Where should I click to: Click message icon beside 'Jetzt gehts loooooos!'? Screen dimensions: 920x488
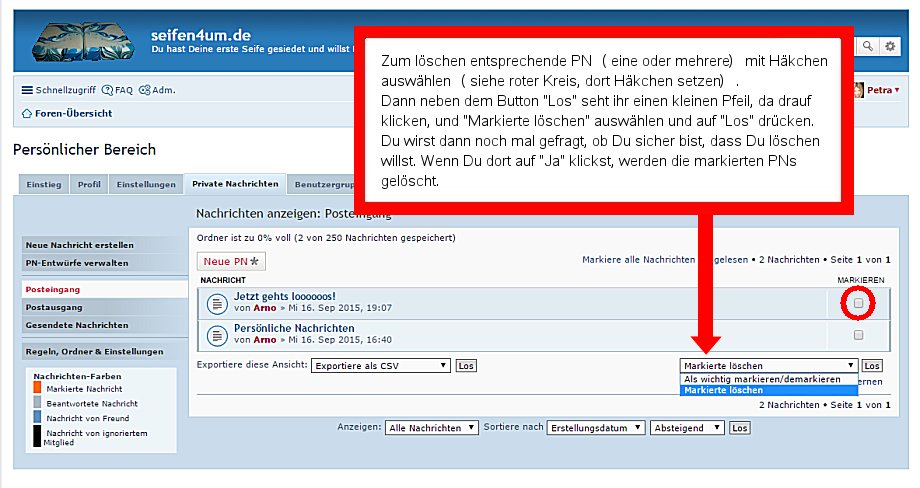(x=216, y=302)
